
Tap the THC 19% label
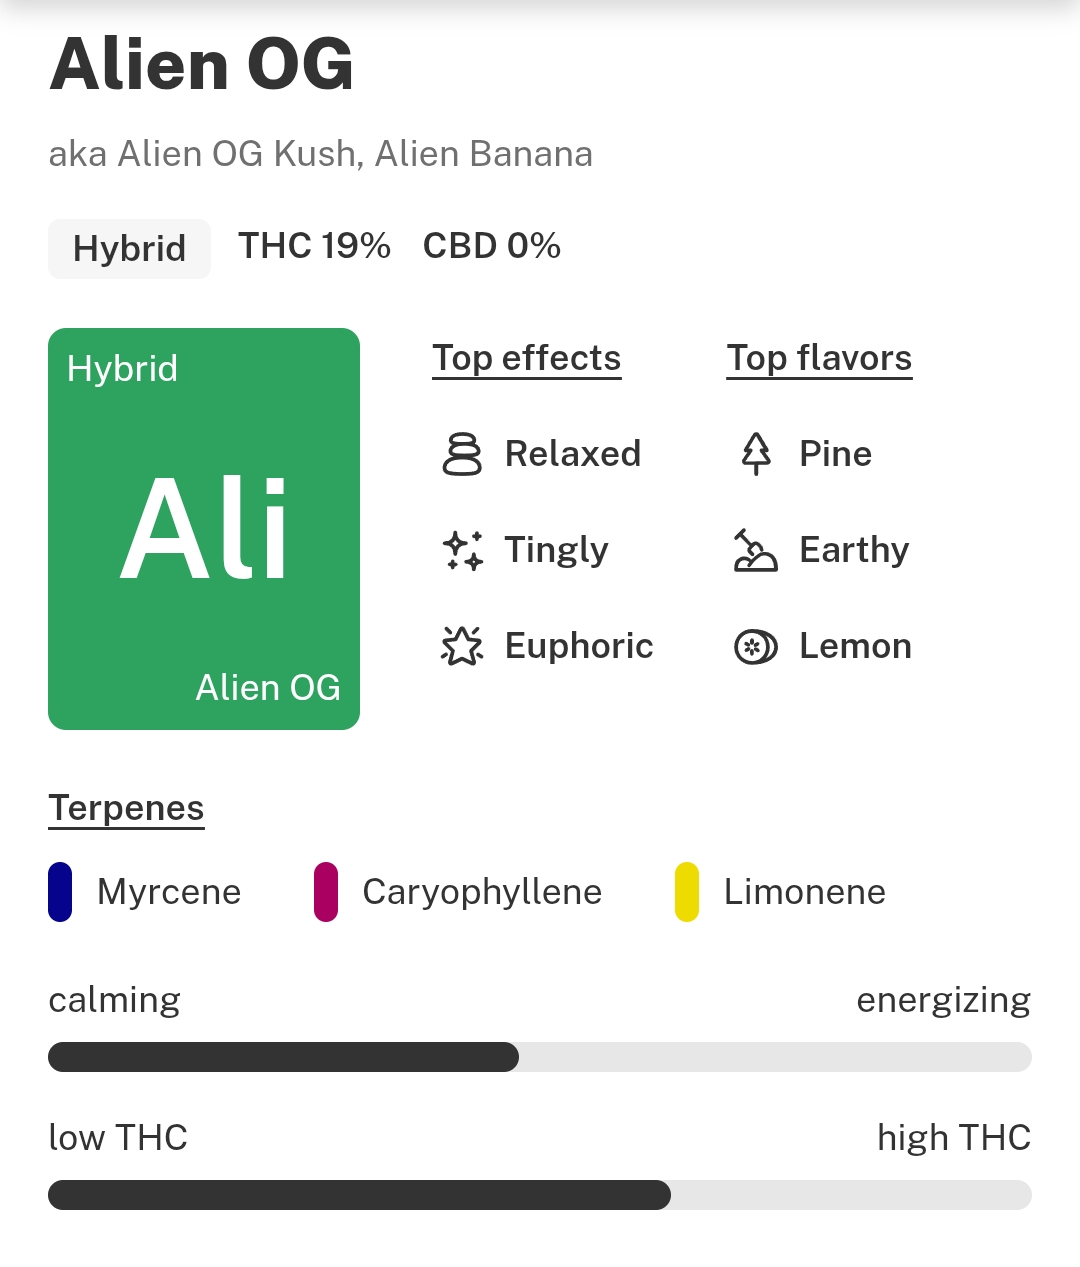314,246
